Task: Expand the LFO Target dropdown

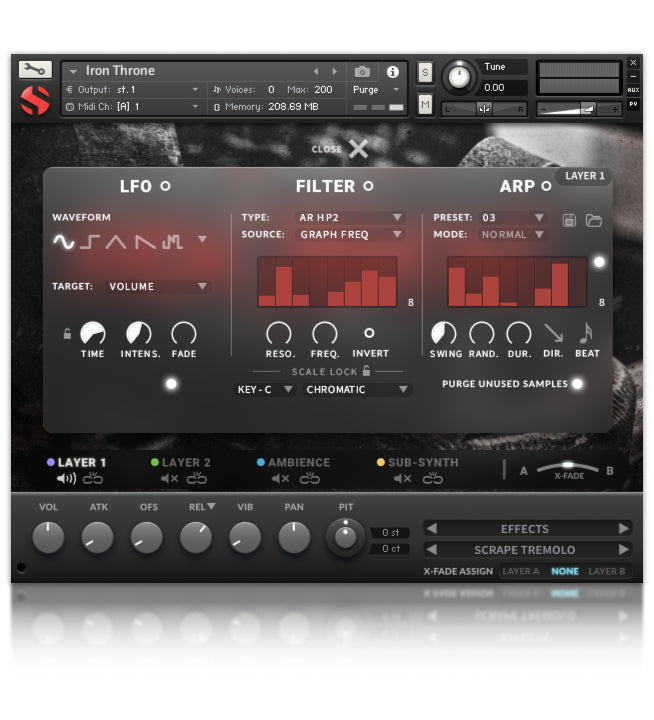Action: (158, 286)
